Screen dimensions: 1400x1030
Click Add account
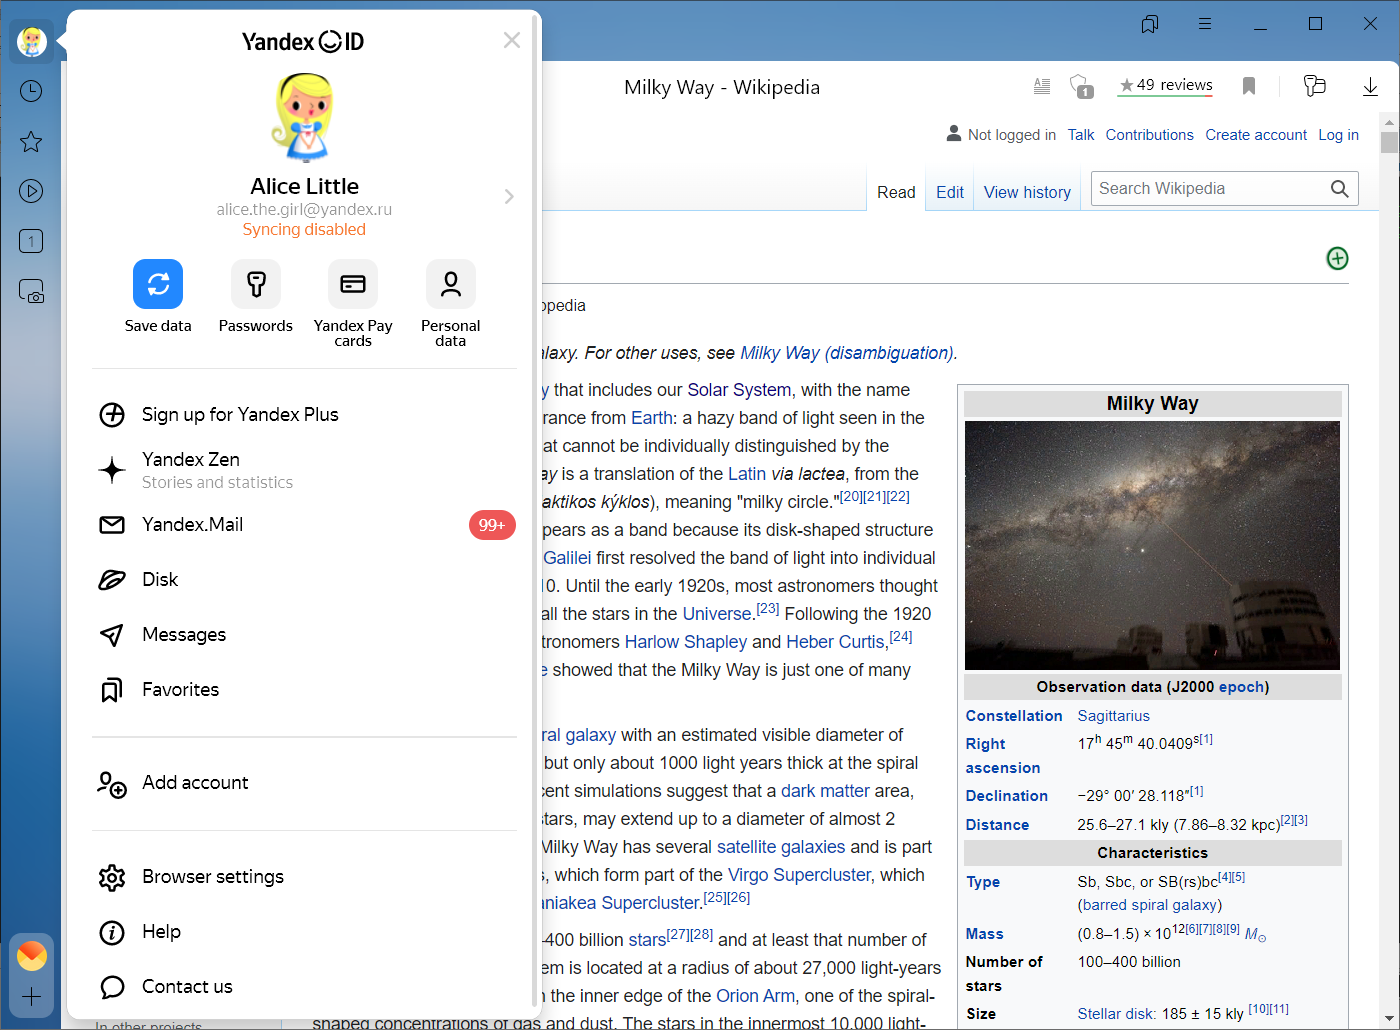[x=304, y=783]
